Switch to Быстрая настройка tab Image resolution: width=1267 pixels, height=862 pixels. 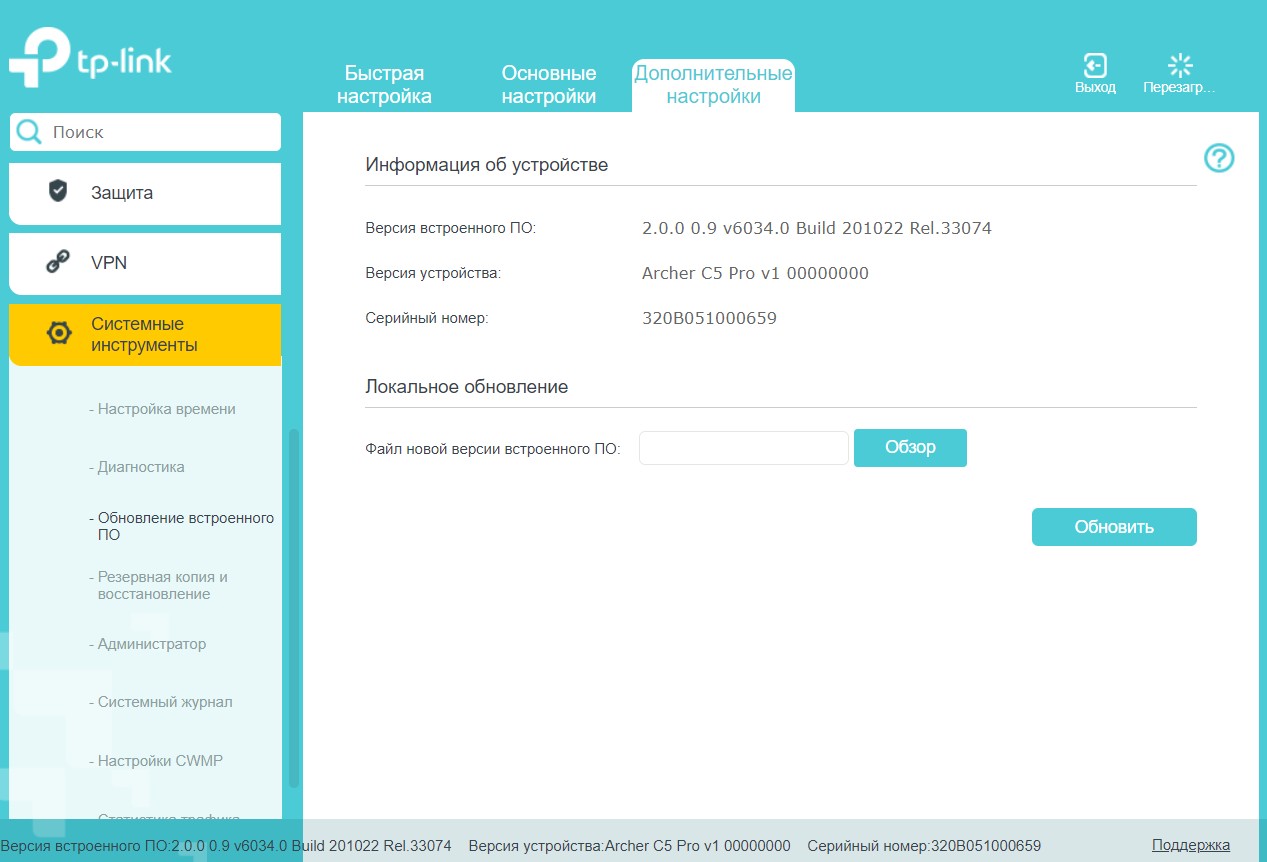(x=384, y=85)
